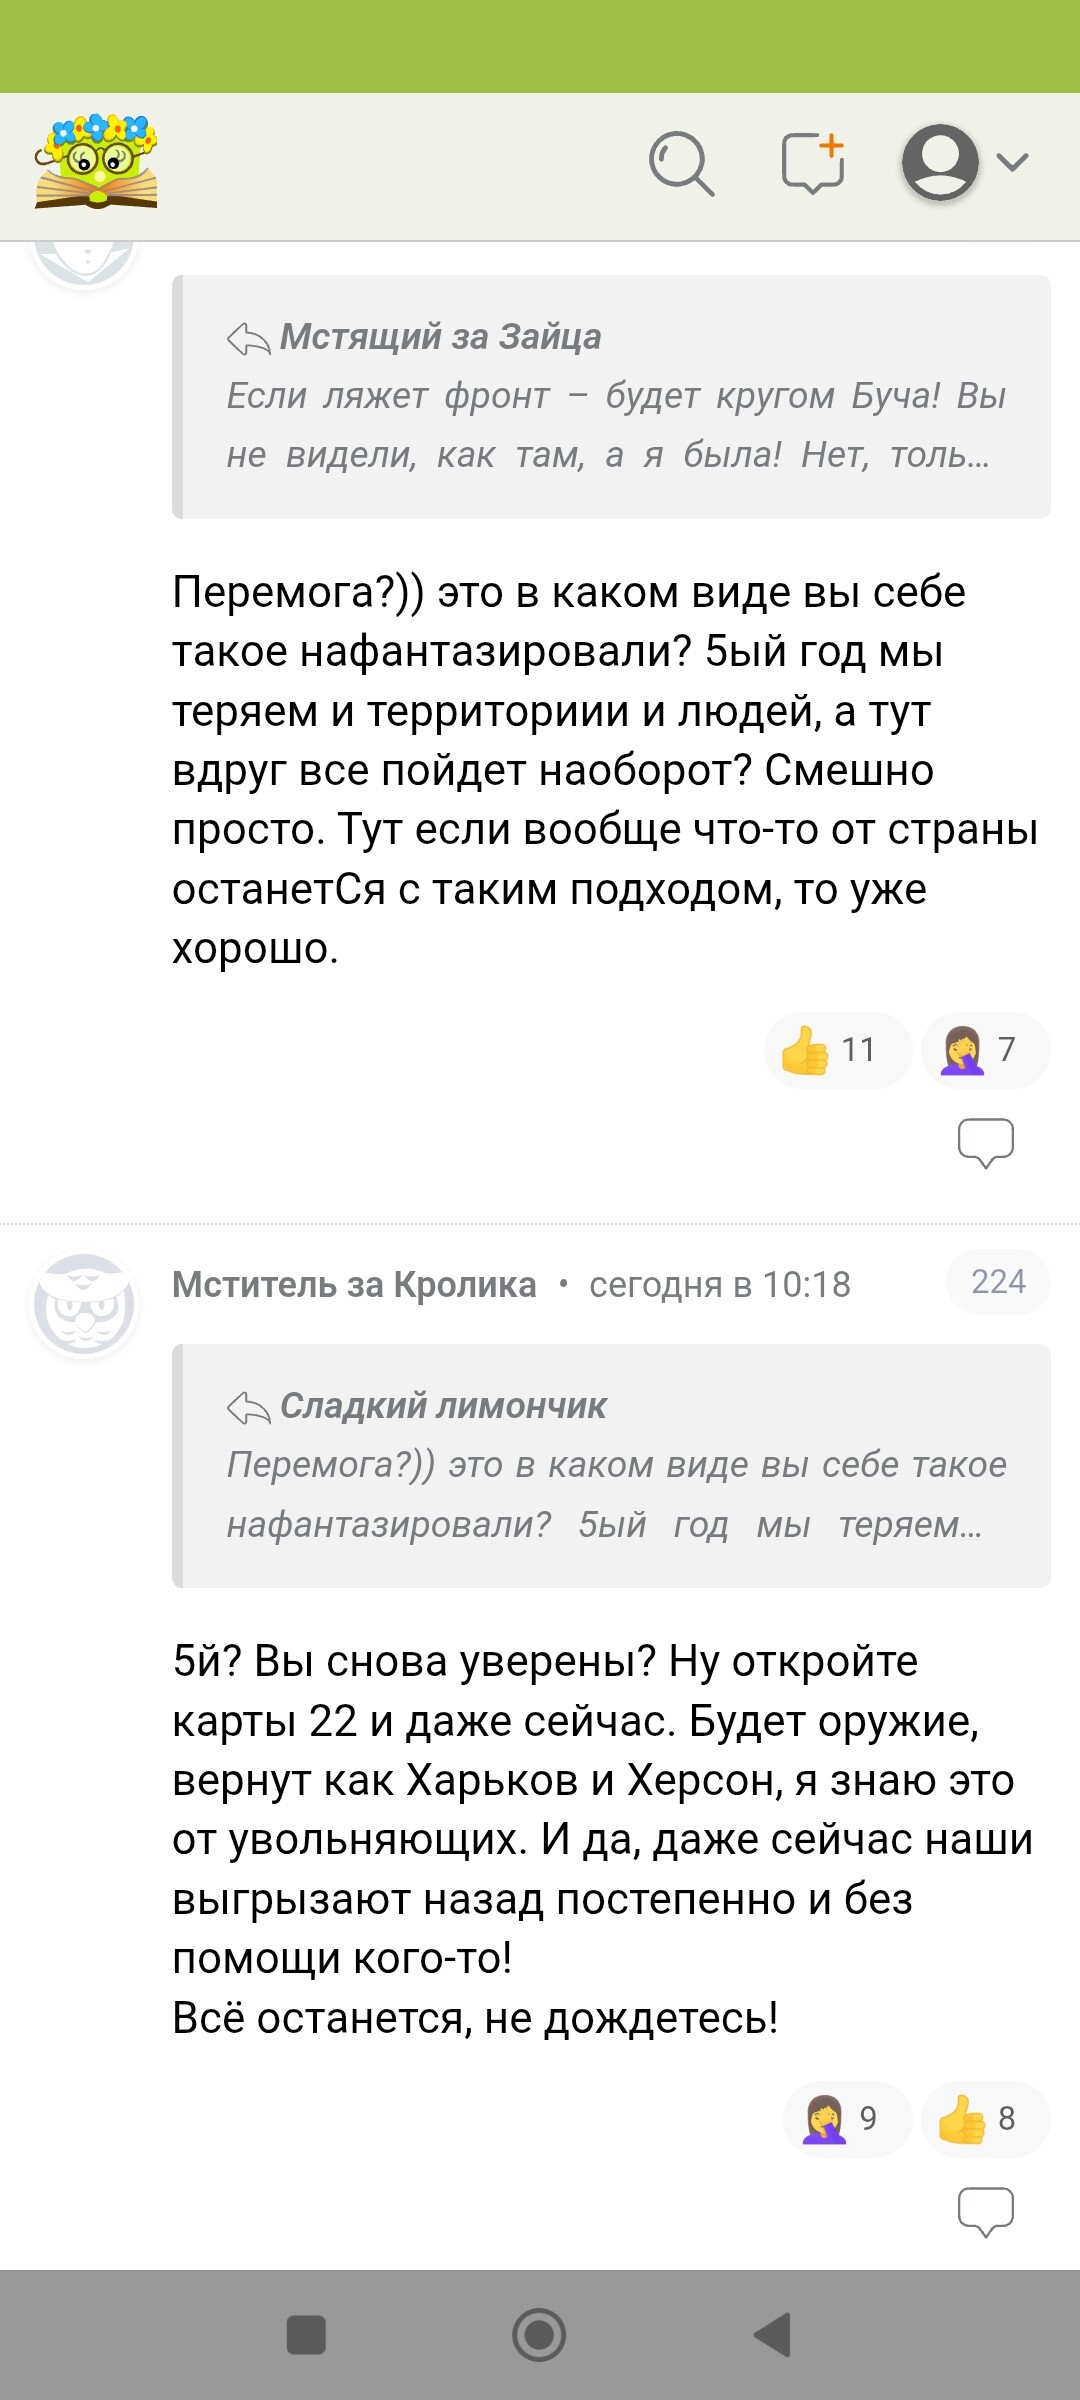Viewport: 1080px width, 2400px height.
Task: Open comment number 224 link
Action: 998,1282
